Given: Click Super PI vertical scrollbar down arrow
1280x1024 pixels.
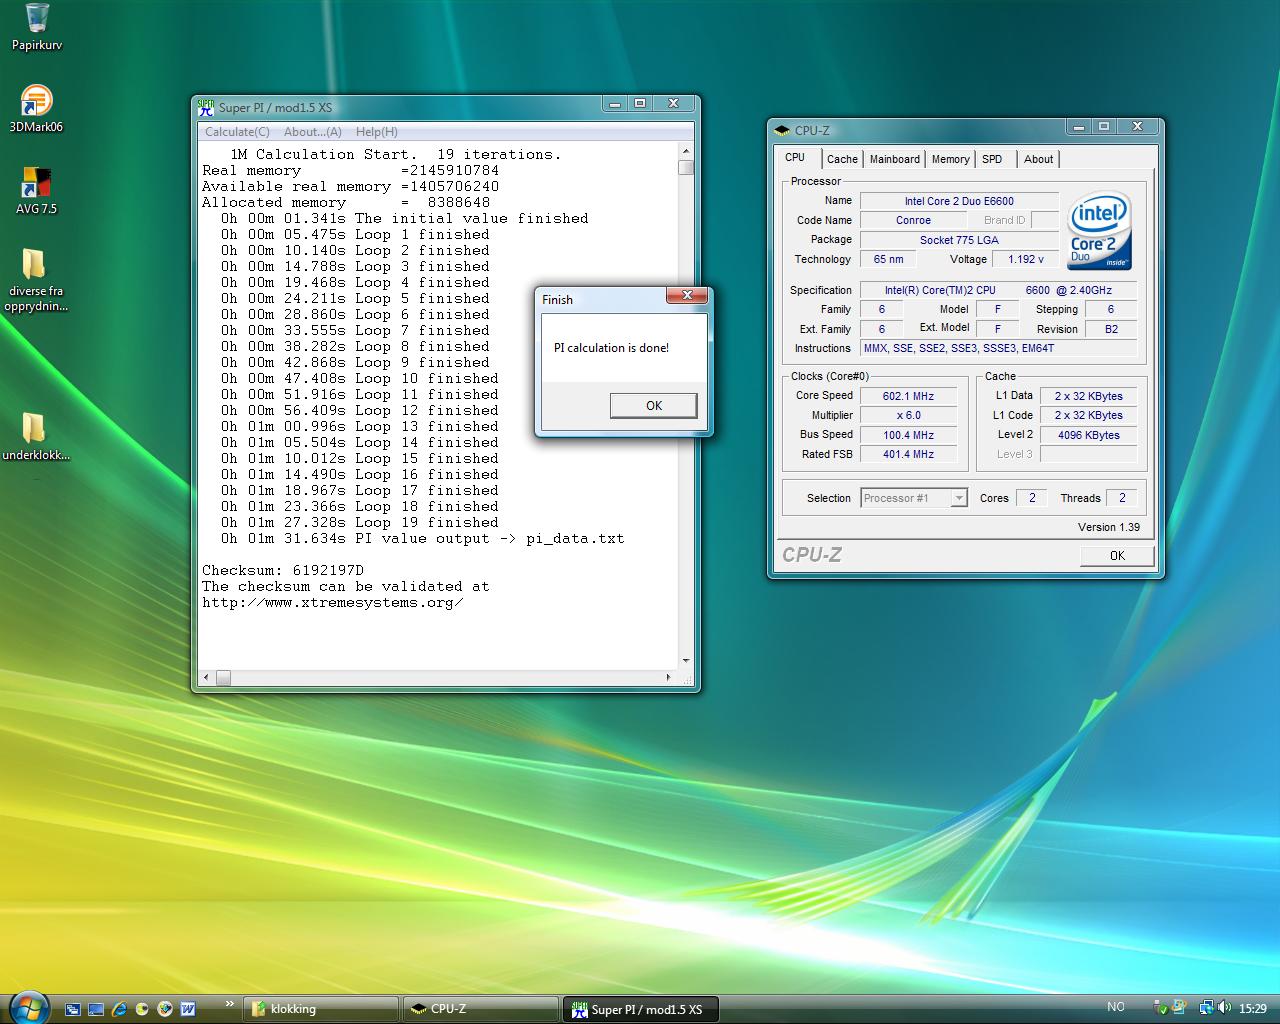Looking at the screenshot, I should click(686, 660).
